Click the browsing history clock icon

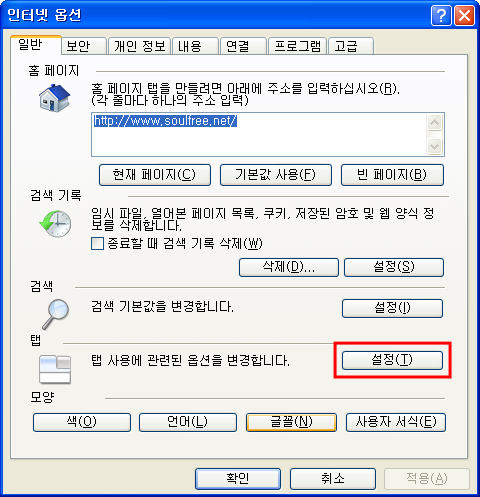click(55, 224)
